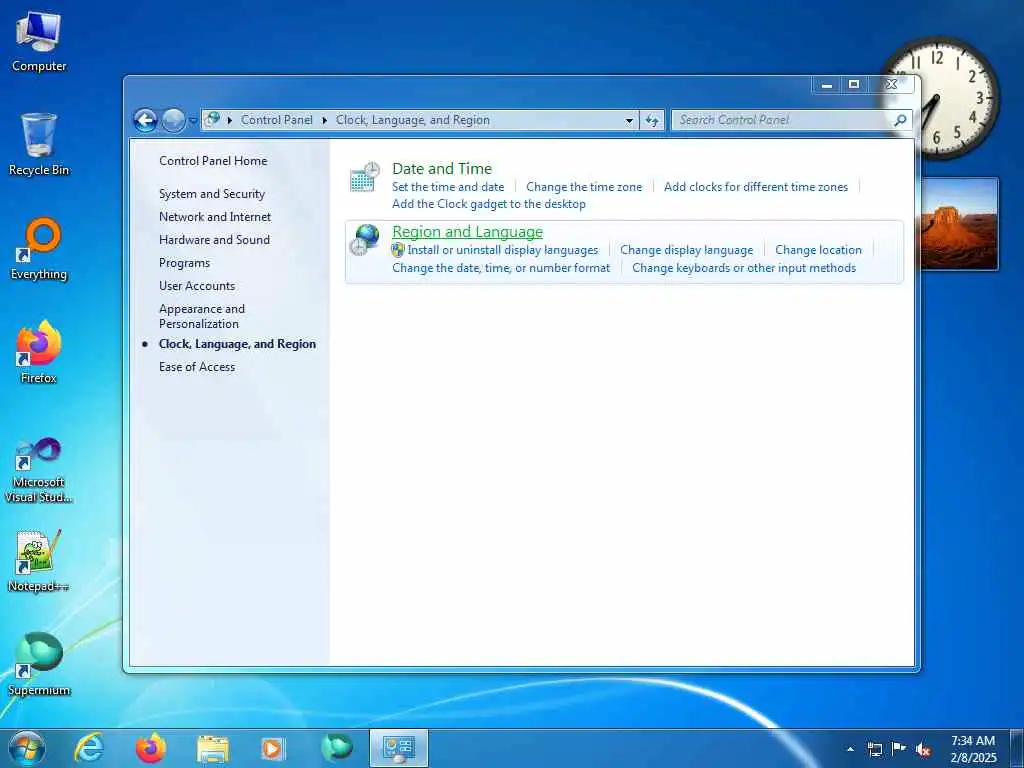Click the address bar Control Panel icon
This screenshot has height=768, width=1024.
pyautogui.click(x=212, y=120)
